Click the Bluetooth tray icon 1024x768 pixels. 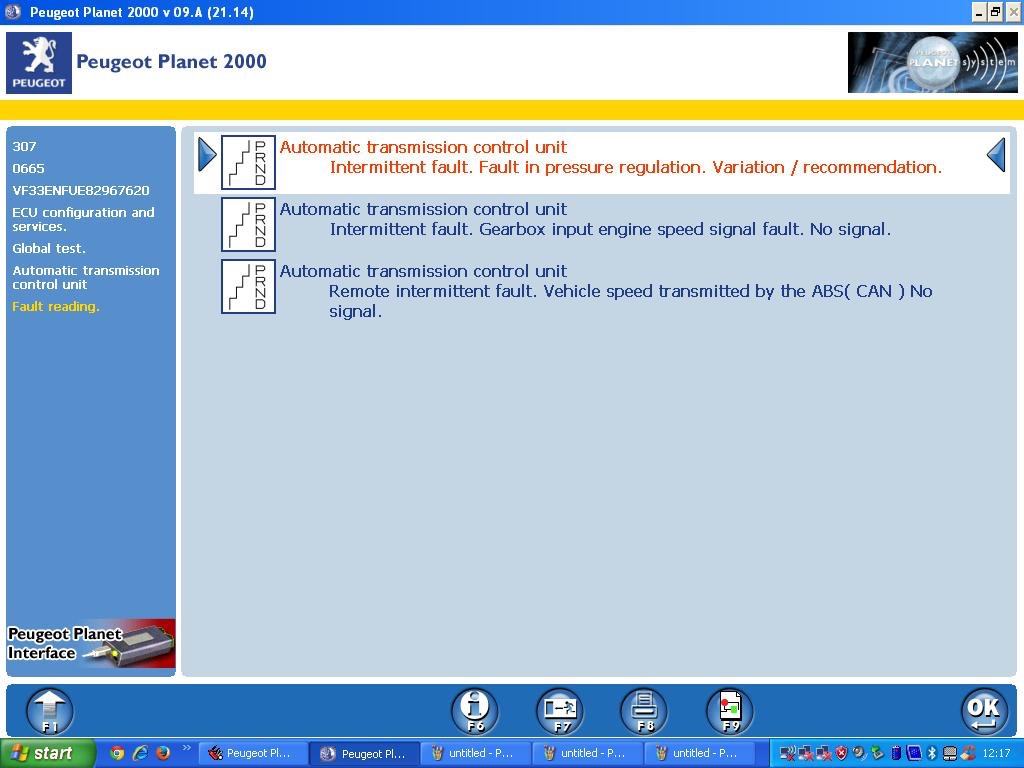[x=933, y=754]
